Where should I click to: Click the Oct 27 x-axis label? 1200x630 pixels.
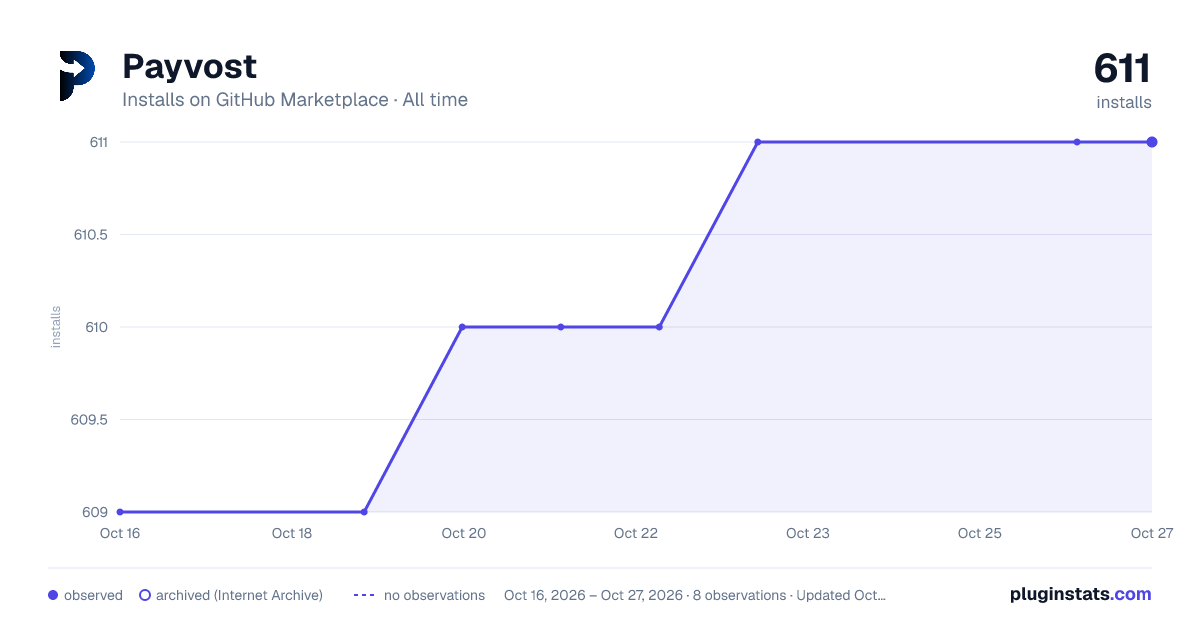coord(1151,533)
